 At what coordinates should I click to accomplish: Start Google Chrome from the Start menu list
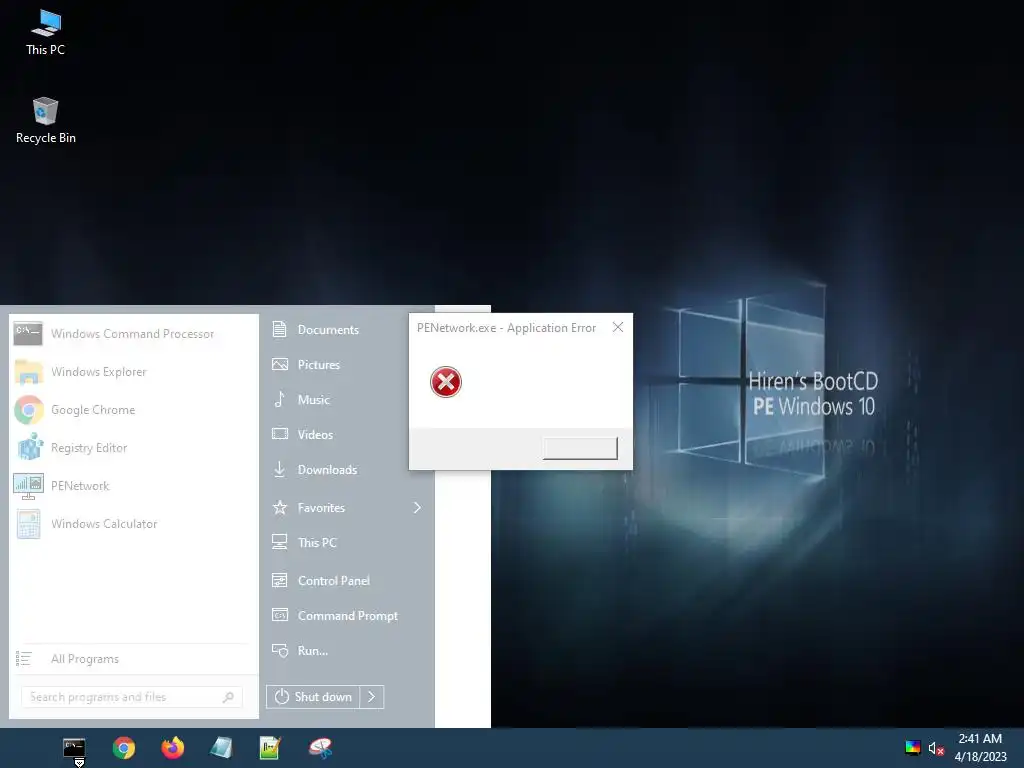(133, 410)
